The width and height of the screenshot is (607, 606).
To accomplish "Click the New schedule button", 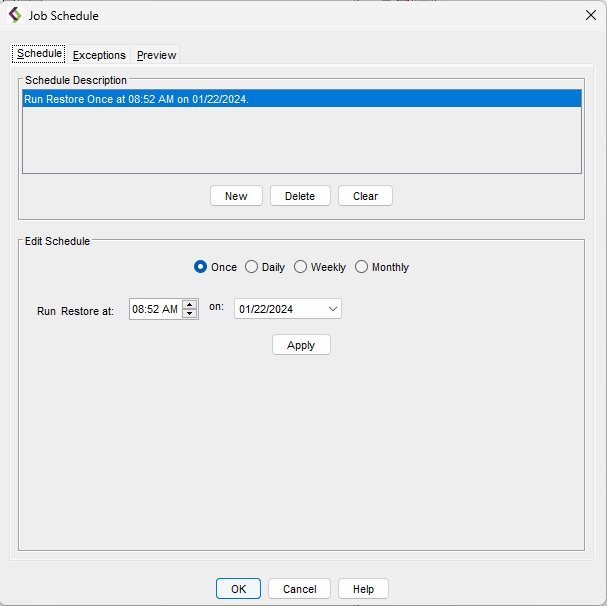I will coord(236,196).
